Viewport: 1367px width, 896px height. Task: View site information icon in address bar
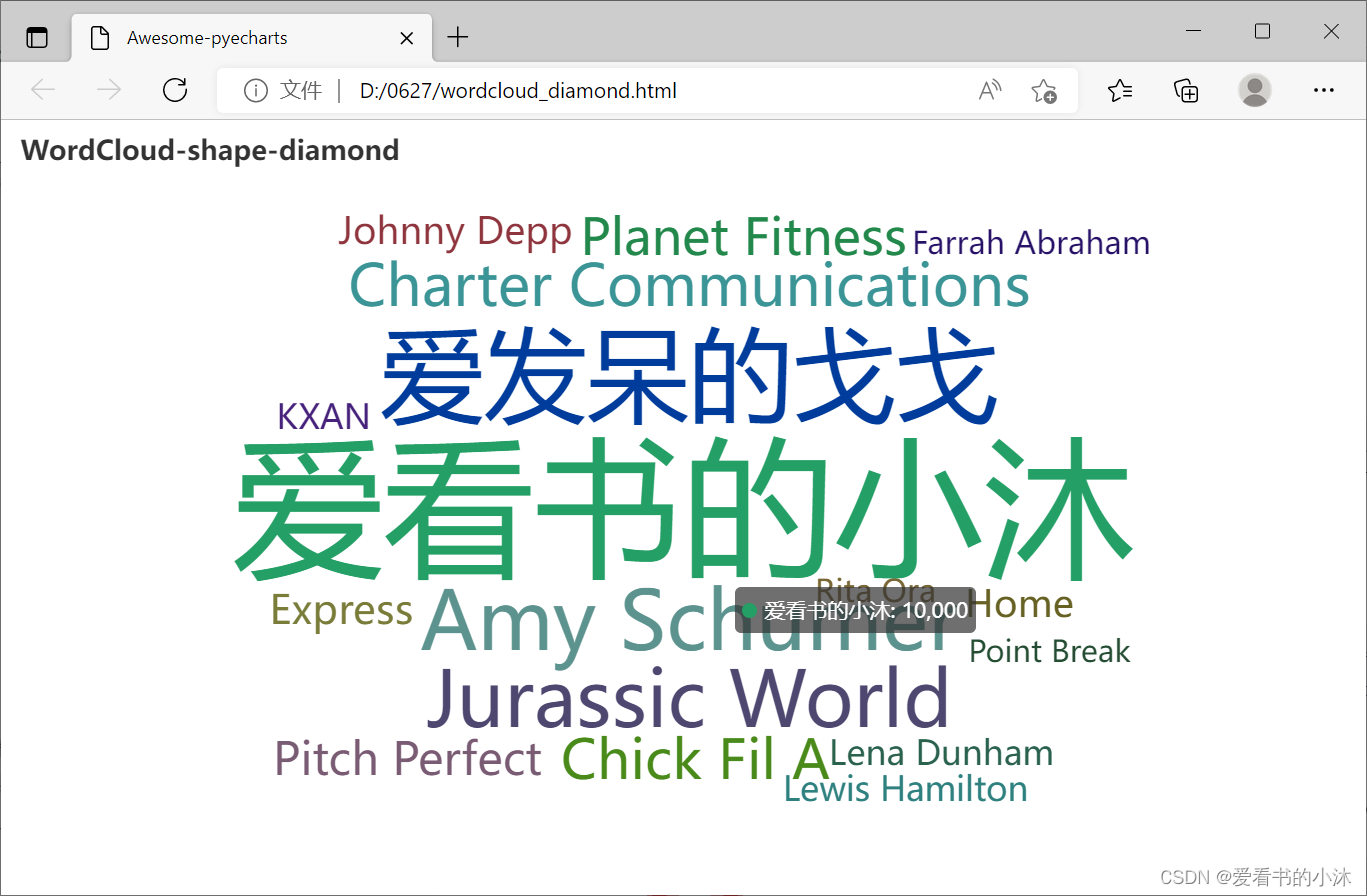(x=256, y=91)
